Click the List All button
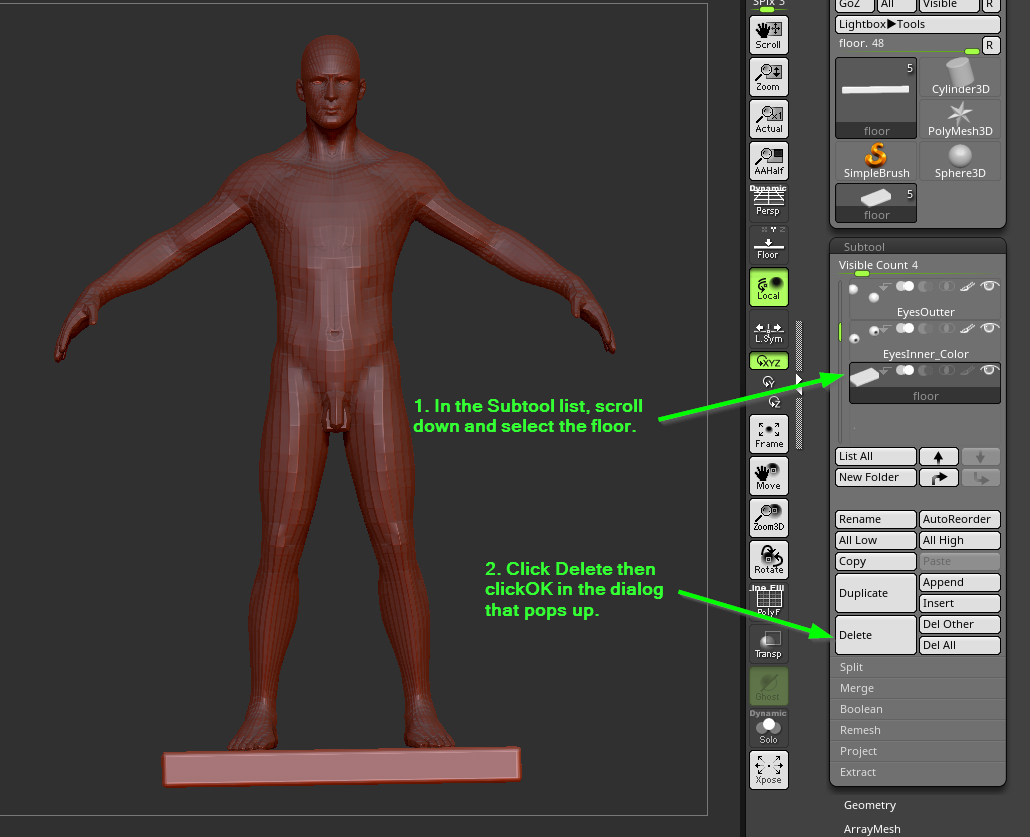 click(x=876, y=457)
